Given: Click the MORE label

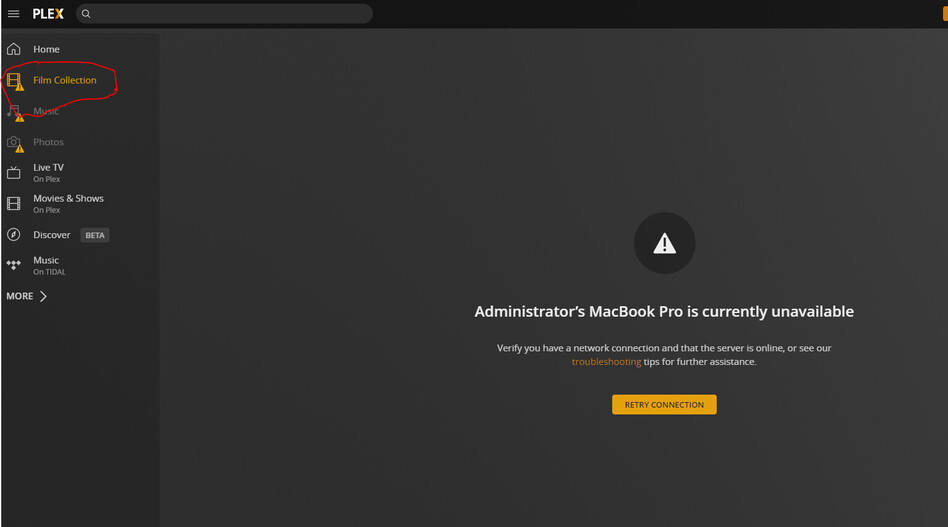Looking at the screenshot, I should tap(20, 296).
